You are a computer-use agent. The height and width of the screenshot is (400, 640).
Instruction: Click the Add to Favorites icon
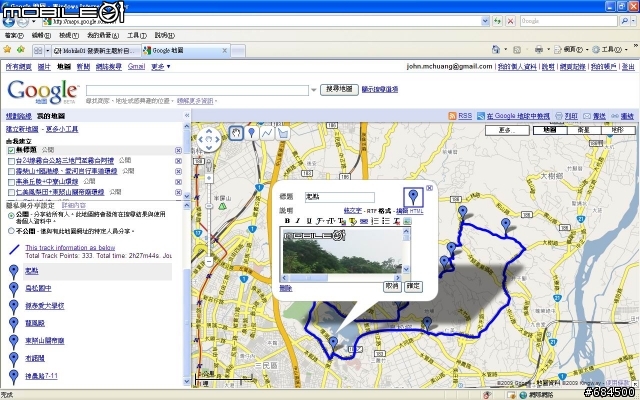[x=20, y=49]
